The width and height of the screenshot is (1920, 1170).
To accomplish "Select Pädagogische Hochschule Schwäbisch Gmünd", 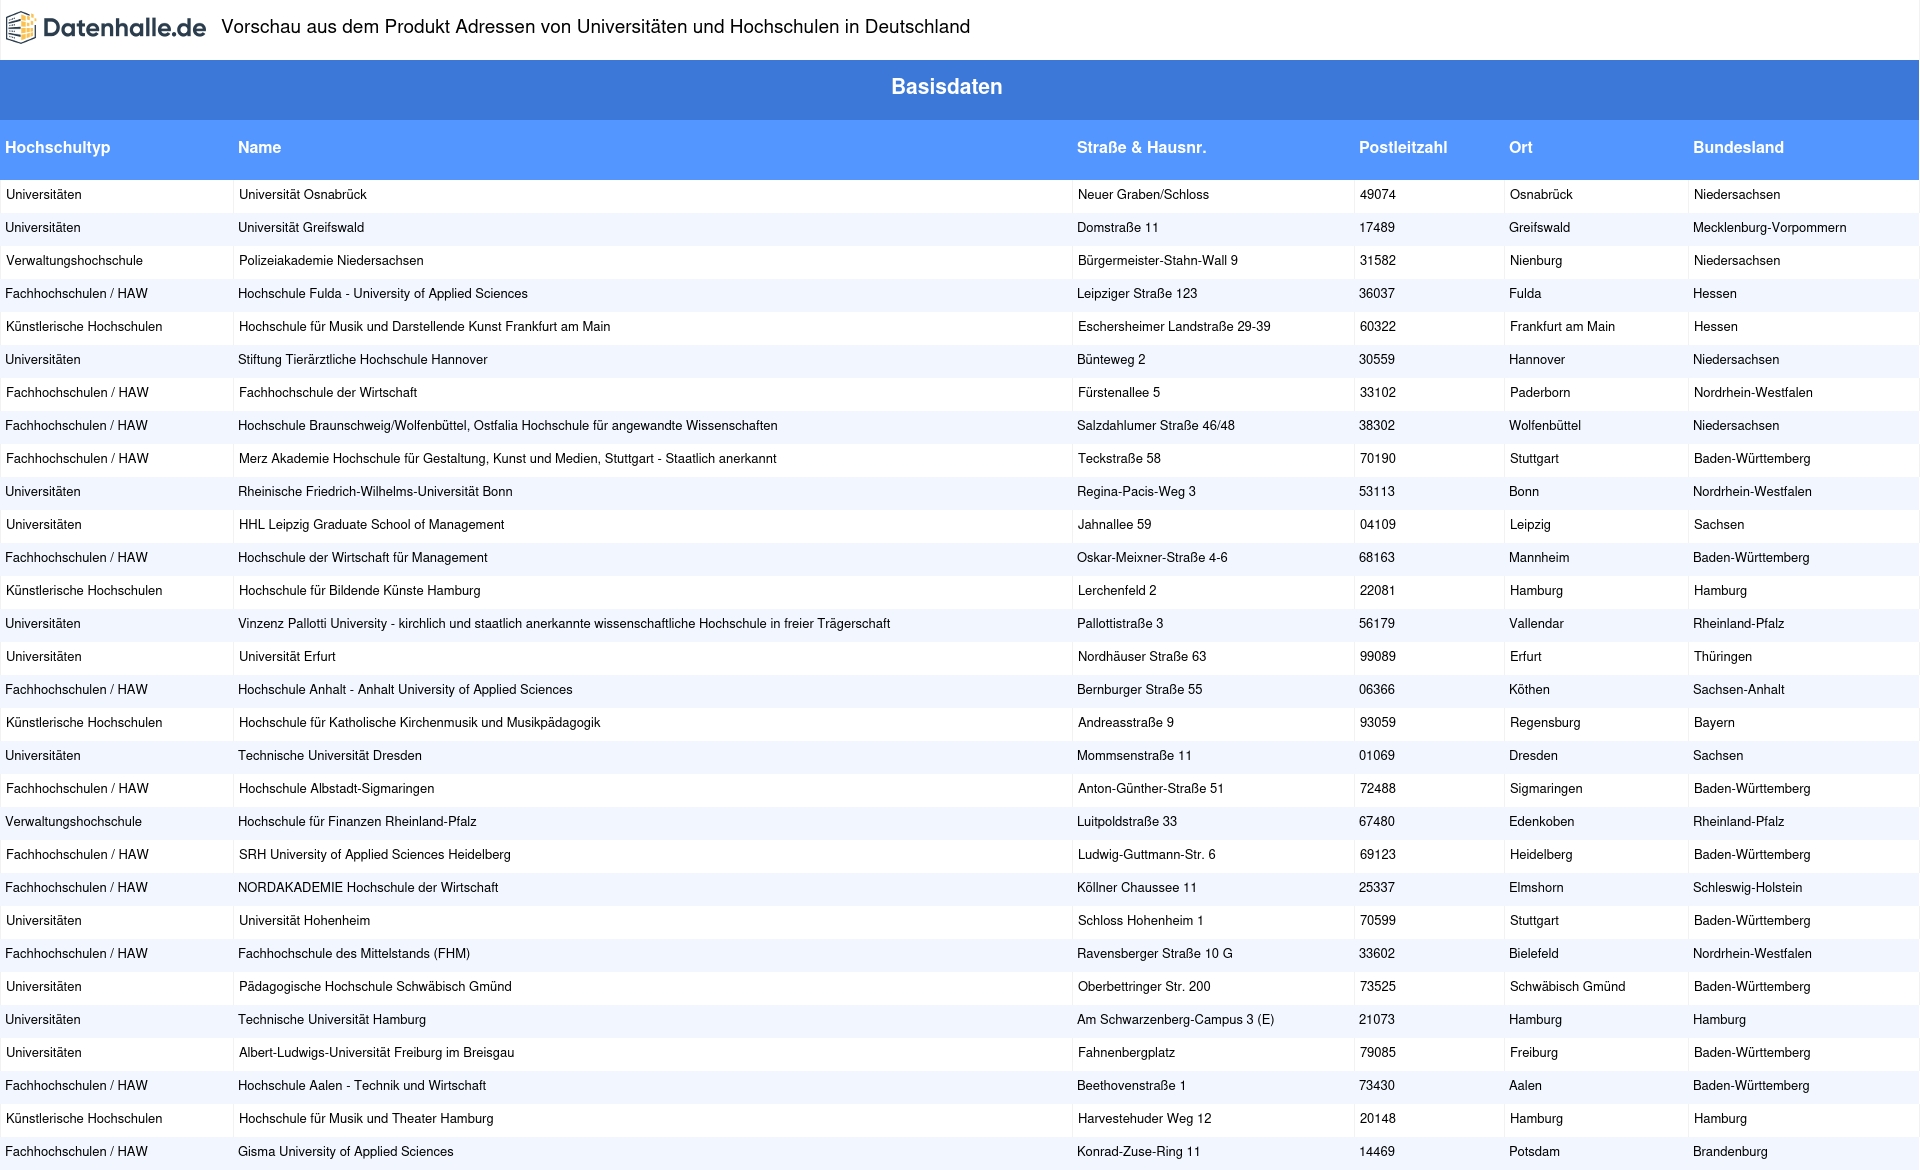I will point(375,986).
